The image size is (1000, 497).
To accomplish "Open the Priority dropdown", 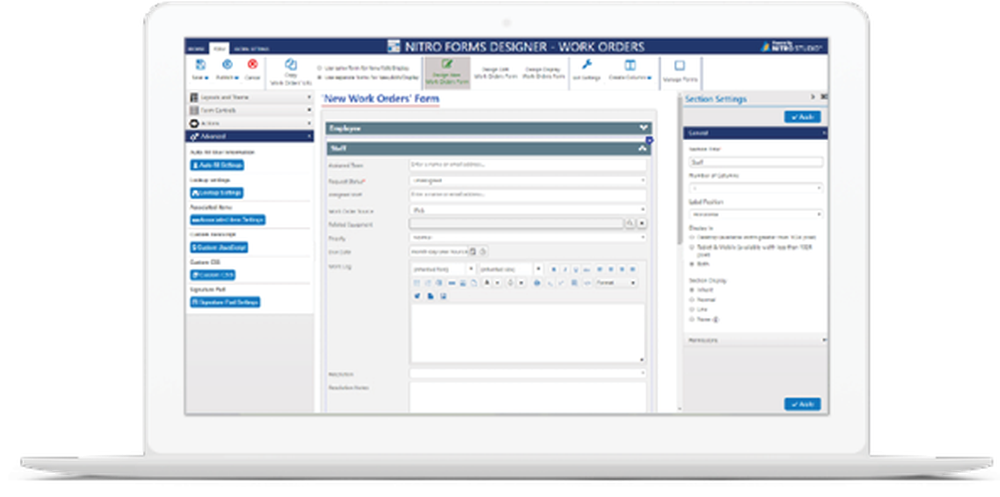I will [527, 237].
